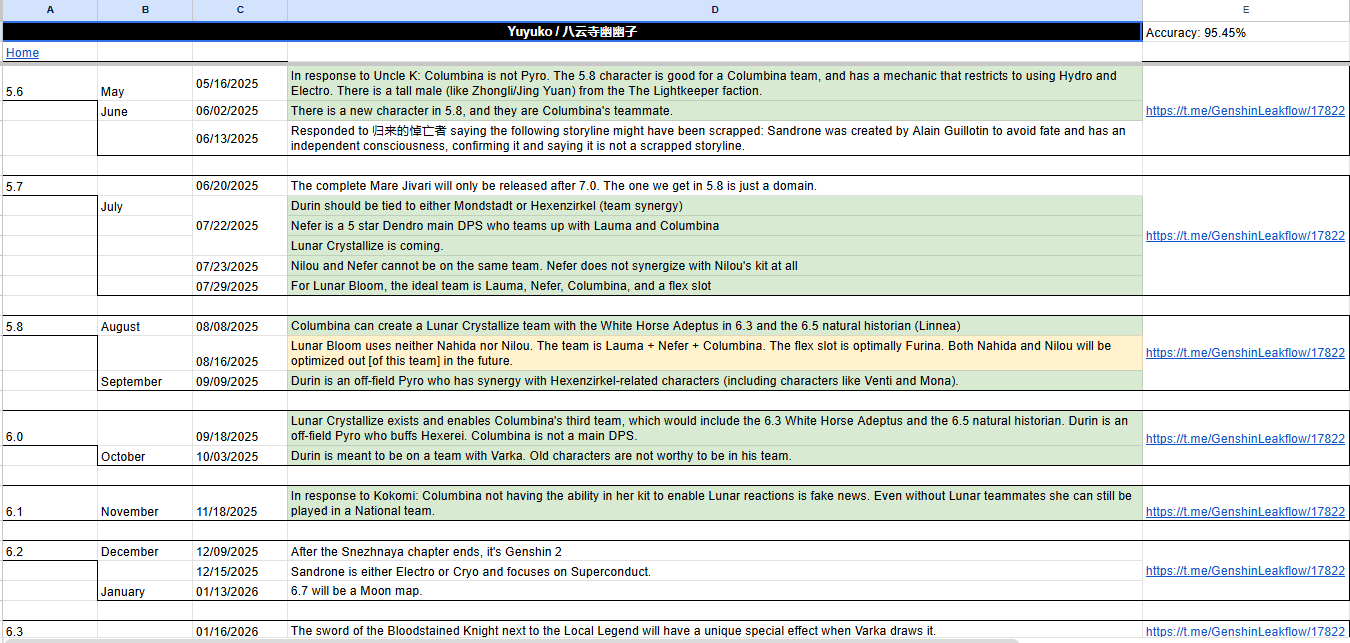Select the version cell '6.3'
The height and width of the screenshot is (643, 1350).
50,631
